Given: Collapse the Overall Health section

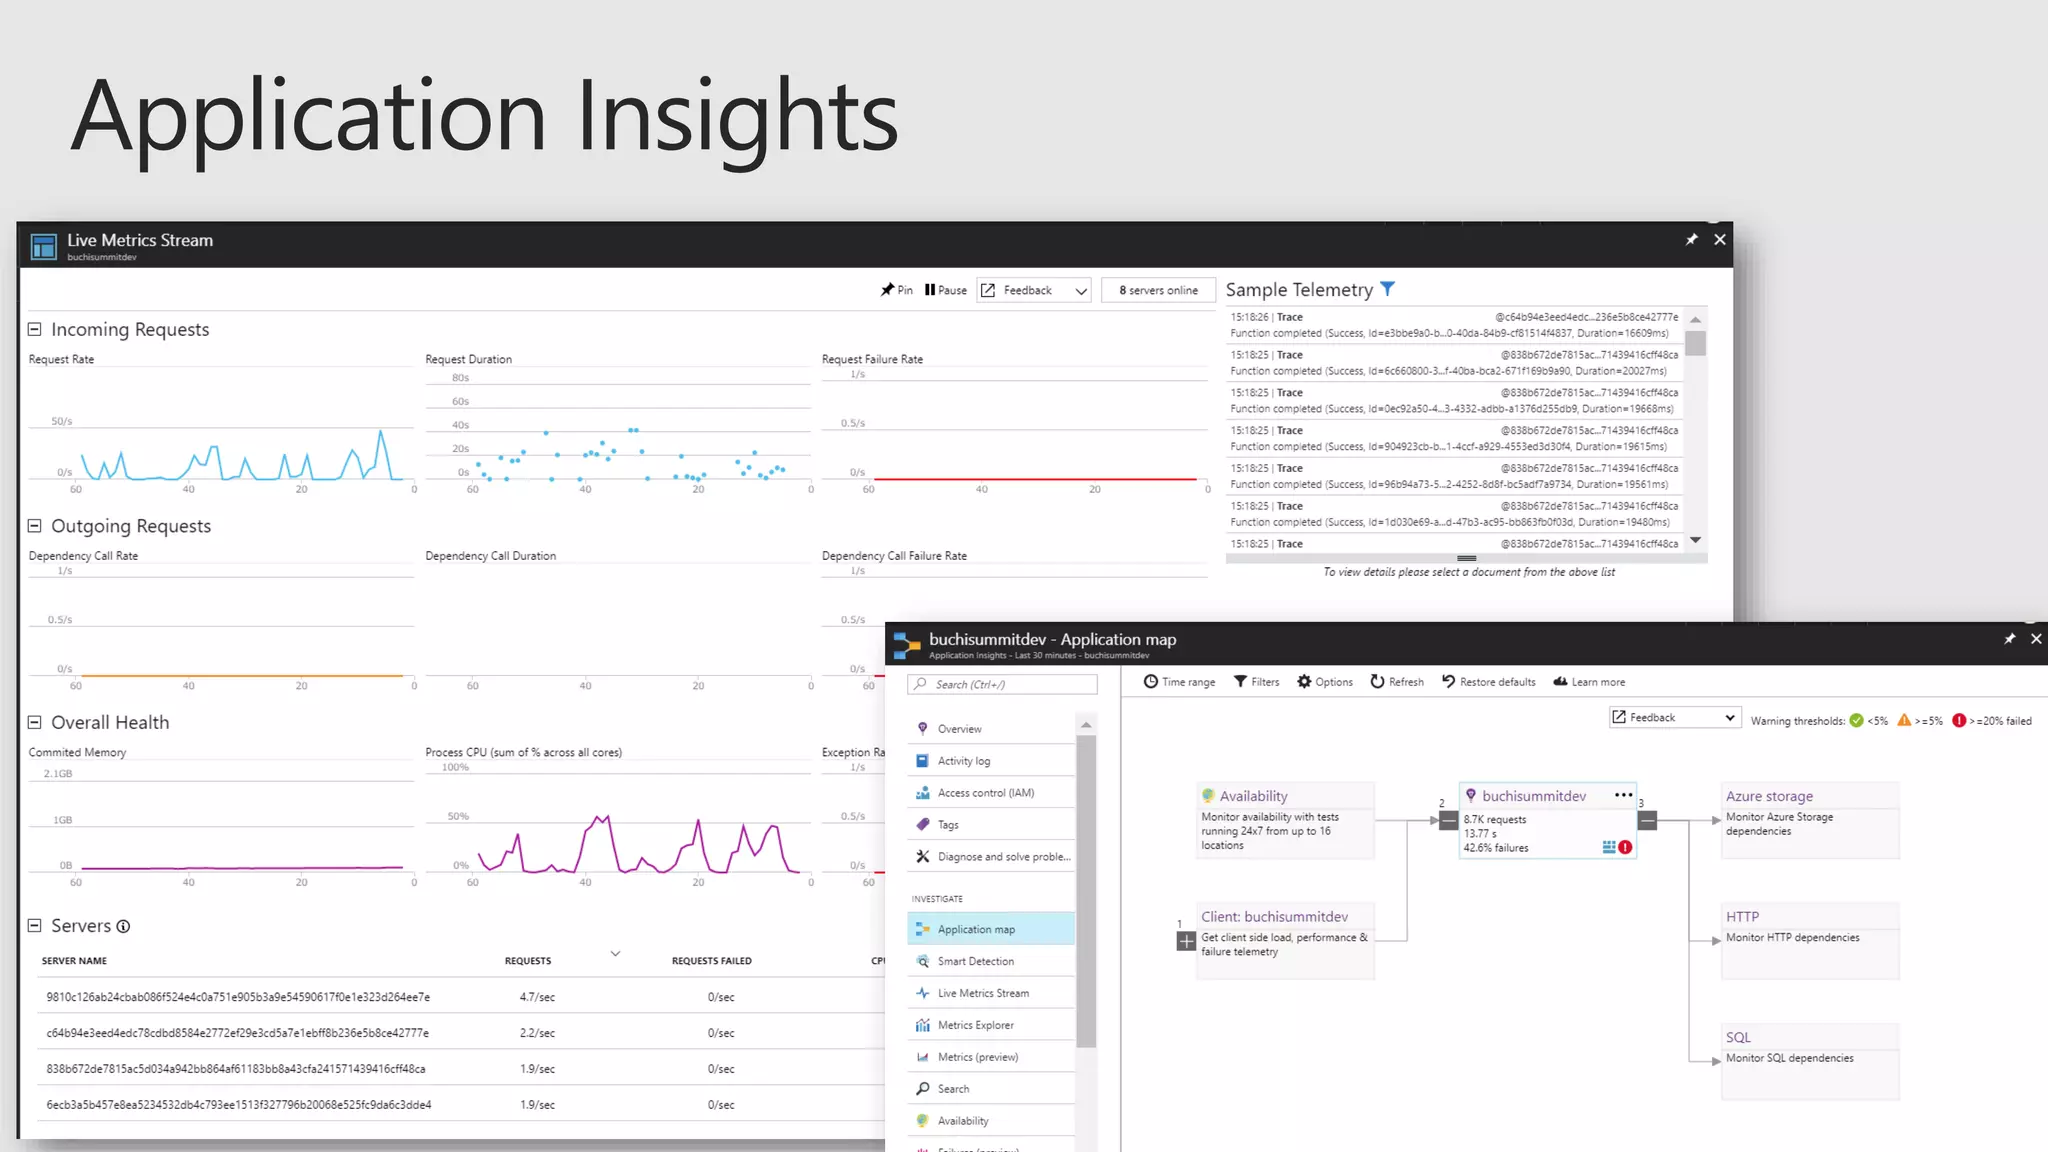Looking at the screenshot, I should click(x=35, y=722).
